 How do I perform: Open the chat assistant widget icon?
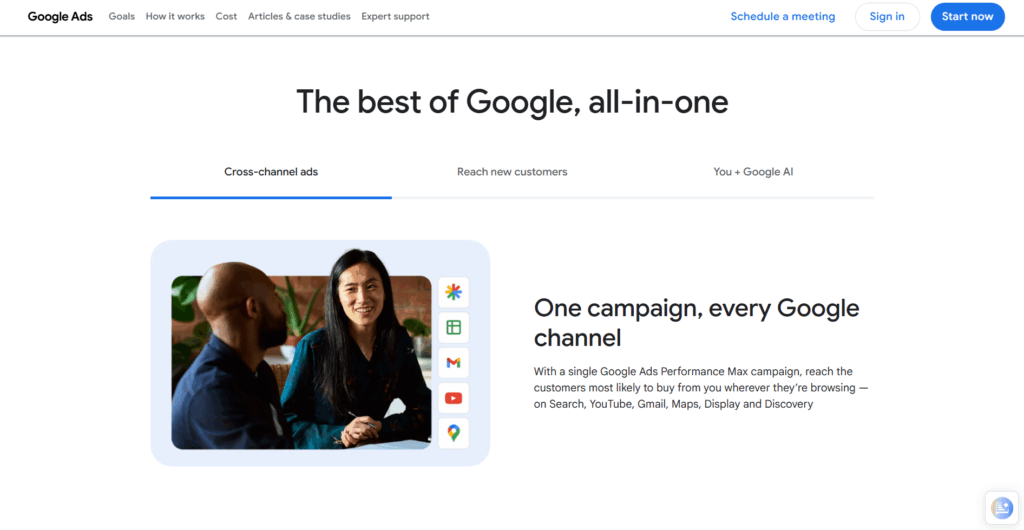point(1002,507)
